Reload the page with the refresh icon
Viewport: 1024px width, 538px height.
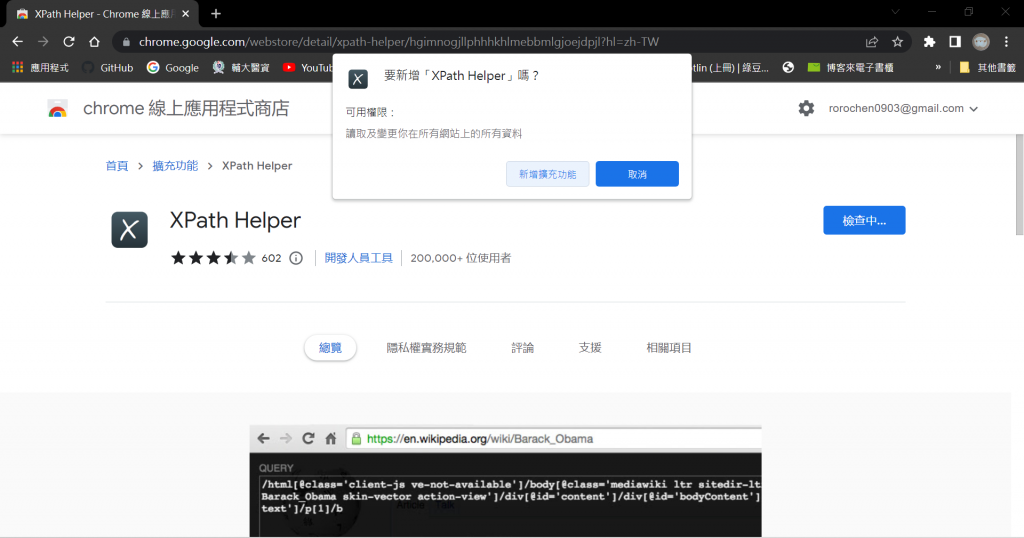point(69,42)
